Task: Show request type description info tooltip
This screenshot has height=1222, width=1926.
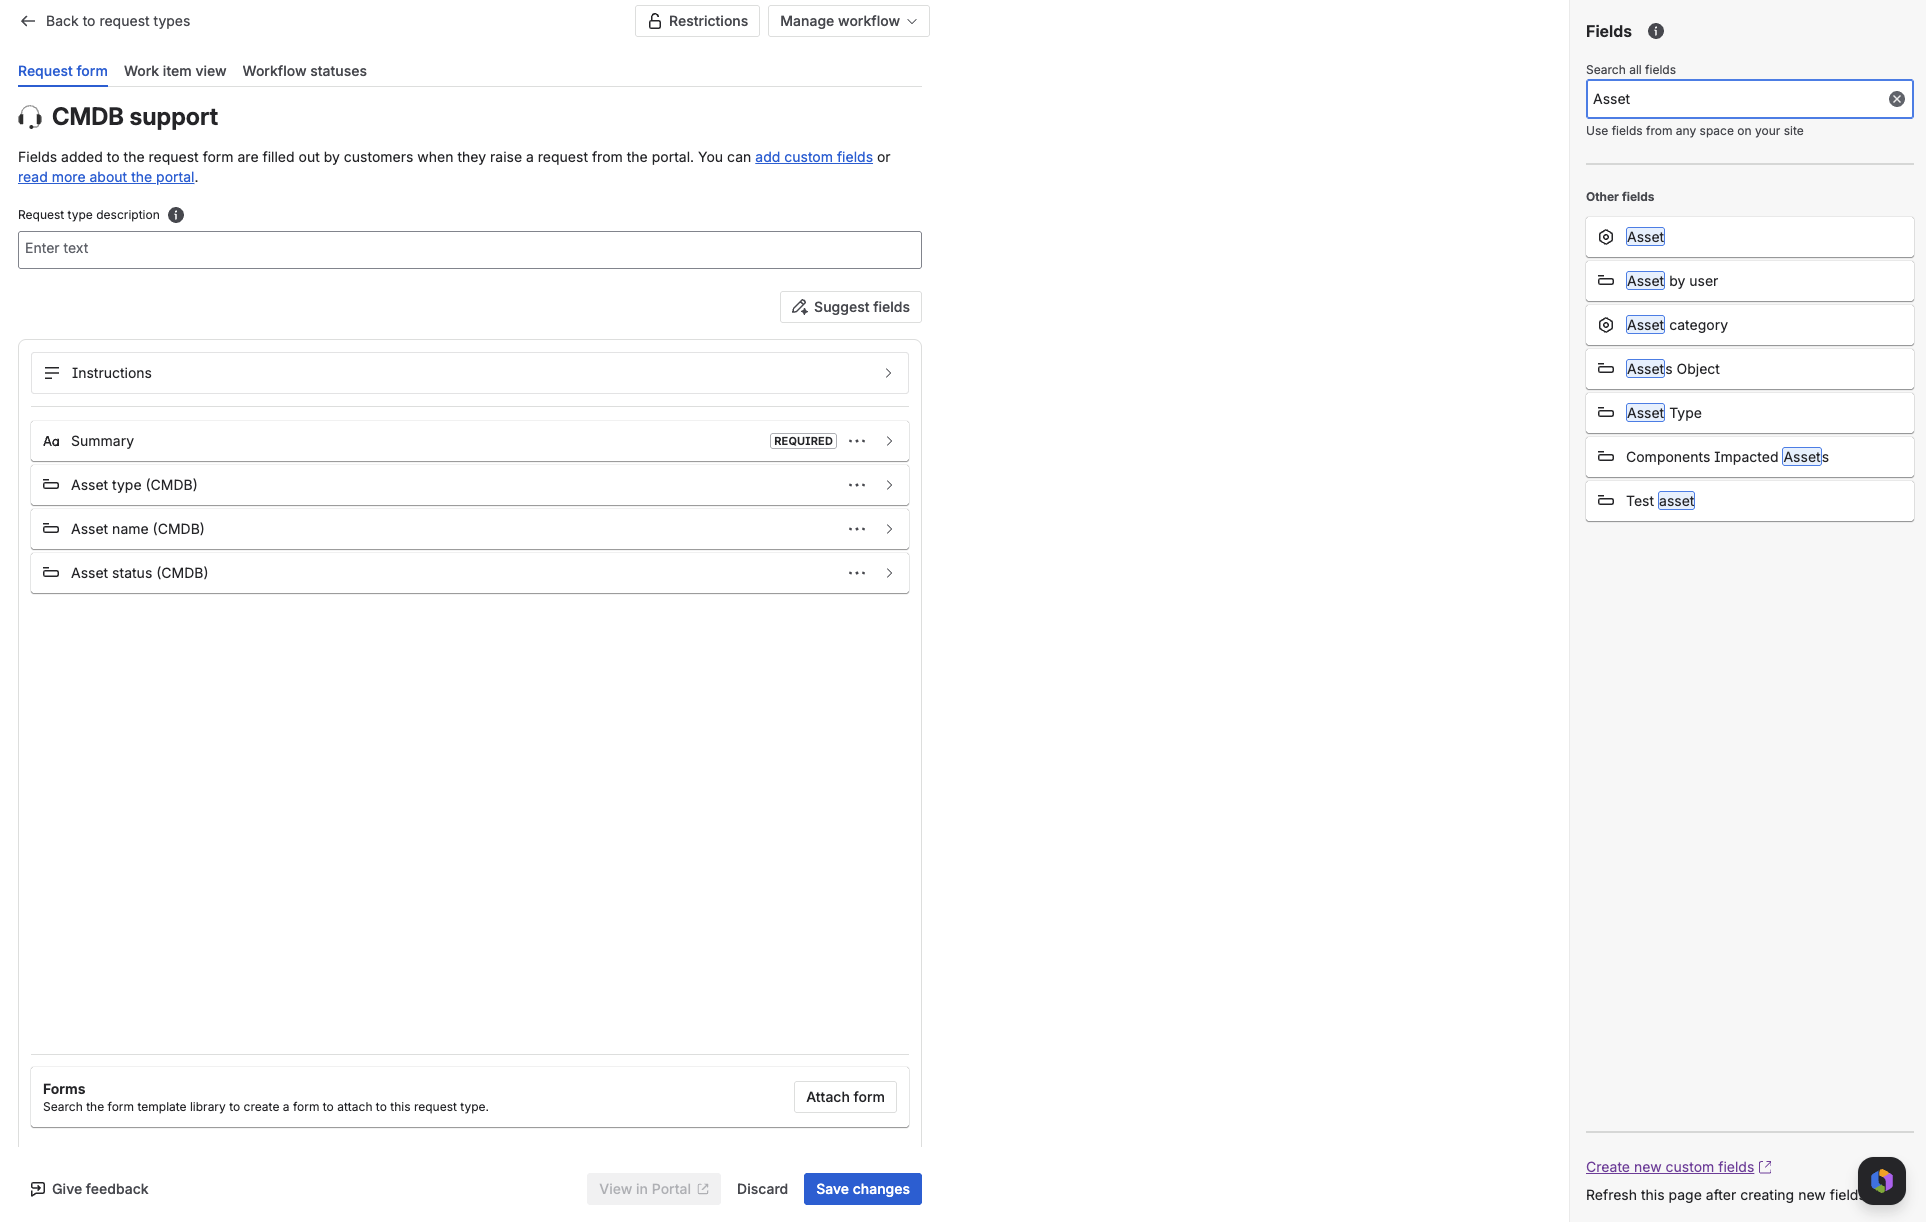Action: 176,215
